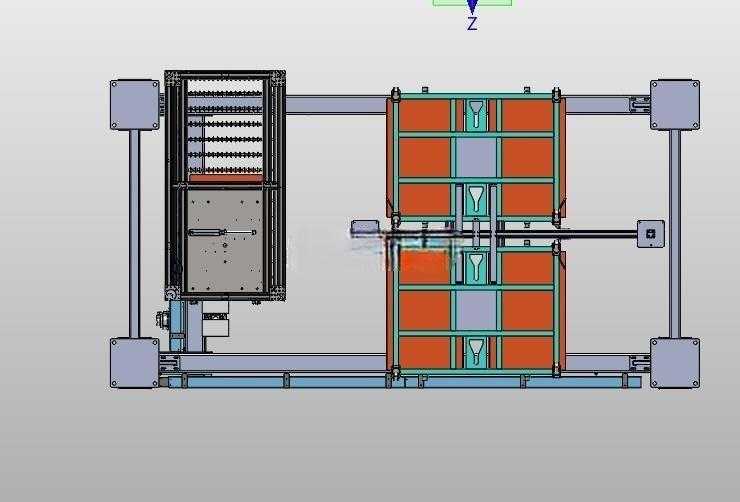The width and height of the screenshot is (740, 502).
Task: Pick the upper-right gray corner block of the frame
Action: point(675,105)
